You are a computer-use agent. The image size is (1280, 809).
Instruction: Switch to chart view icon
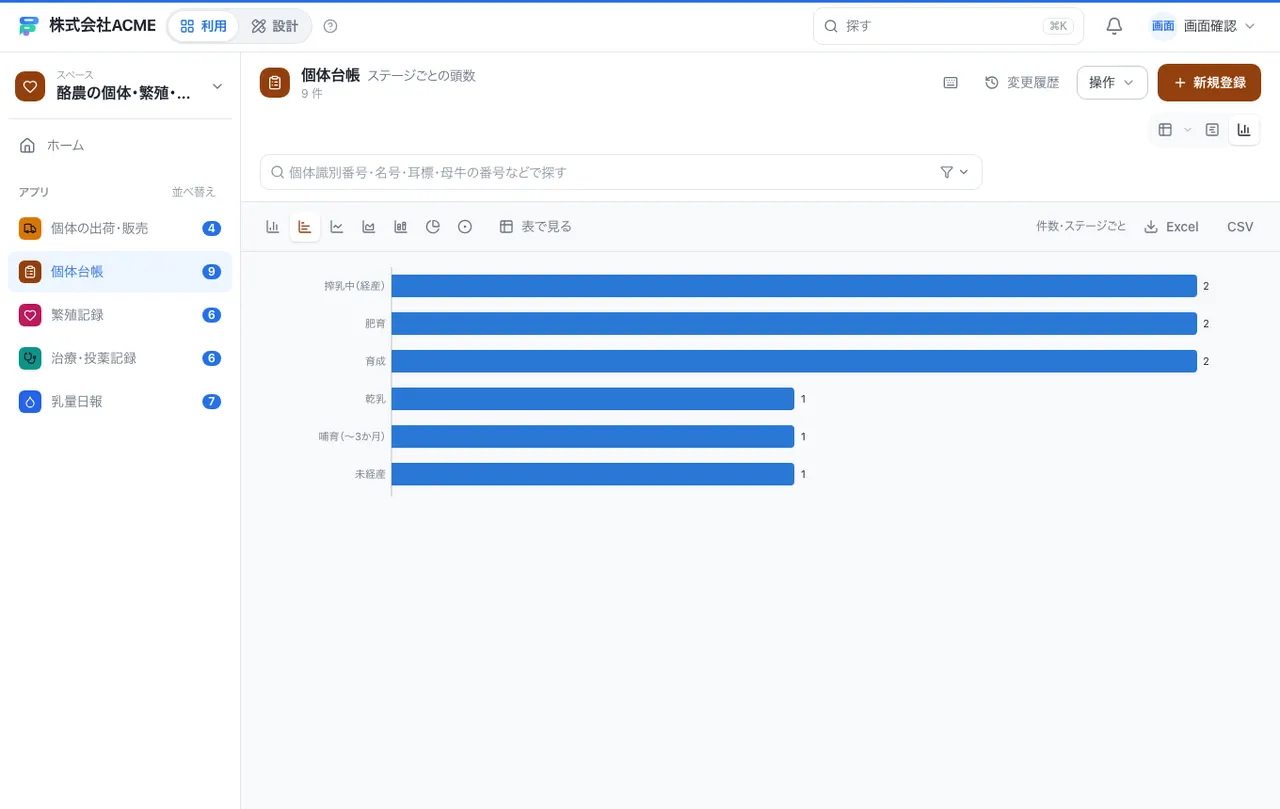(1244, 130)
